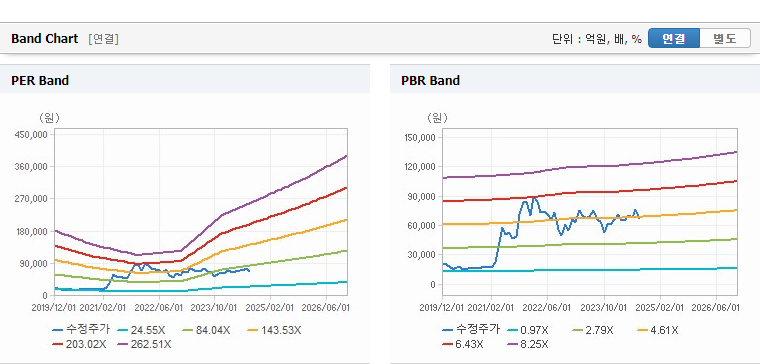The image size is (760, 364).
Task: Click the PBR Band panel title
Action: (430, 80)
